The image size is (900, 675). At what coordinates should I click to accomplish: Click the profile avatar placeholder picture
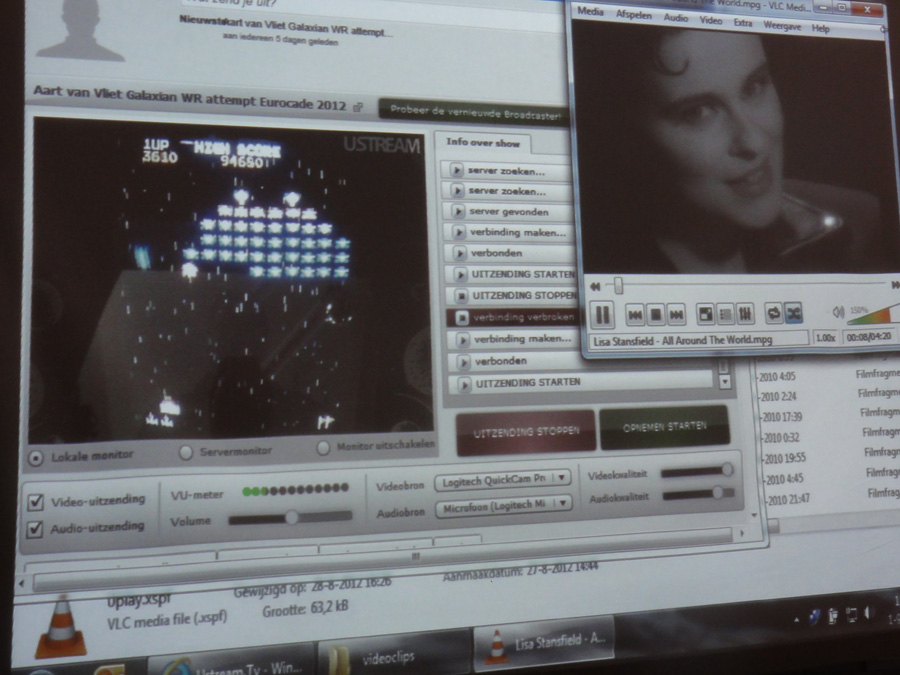coord(80,30)
